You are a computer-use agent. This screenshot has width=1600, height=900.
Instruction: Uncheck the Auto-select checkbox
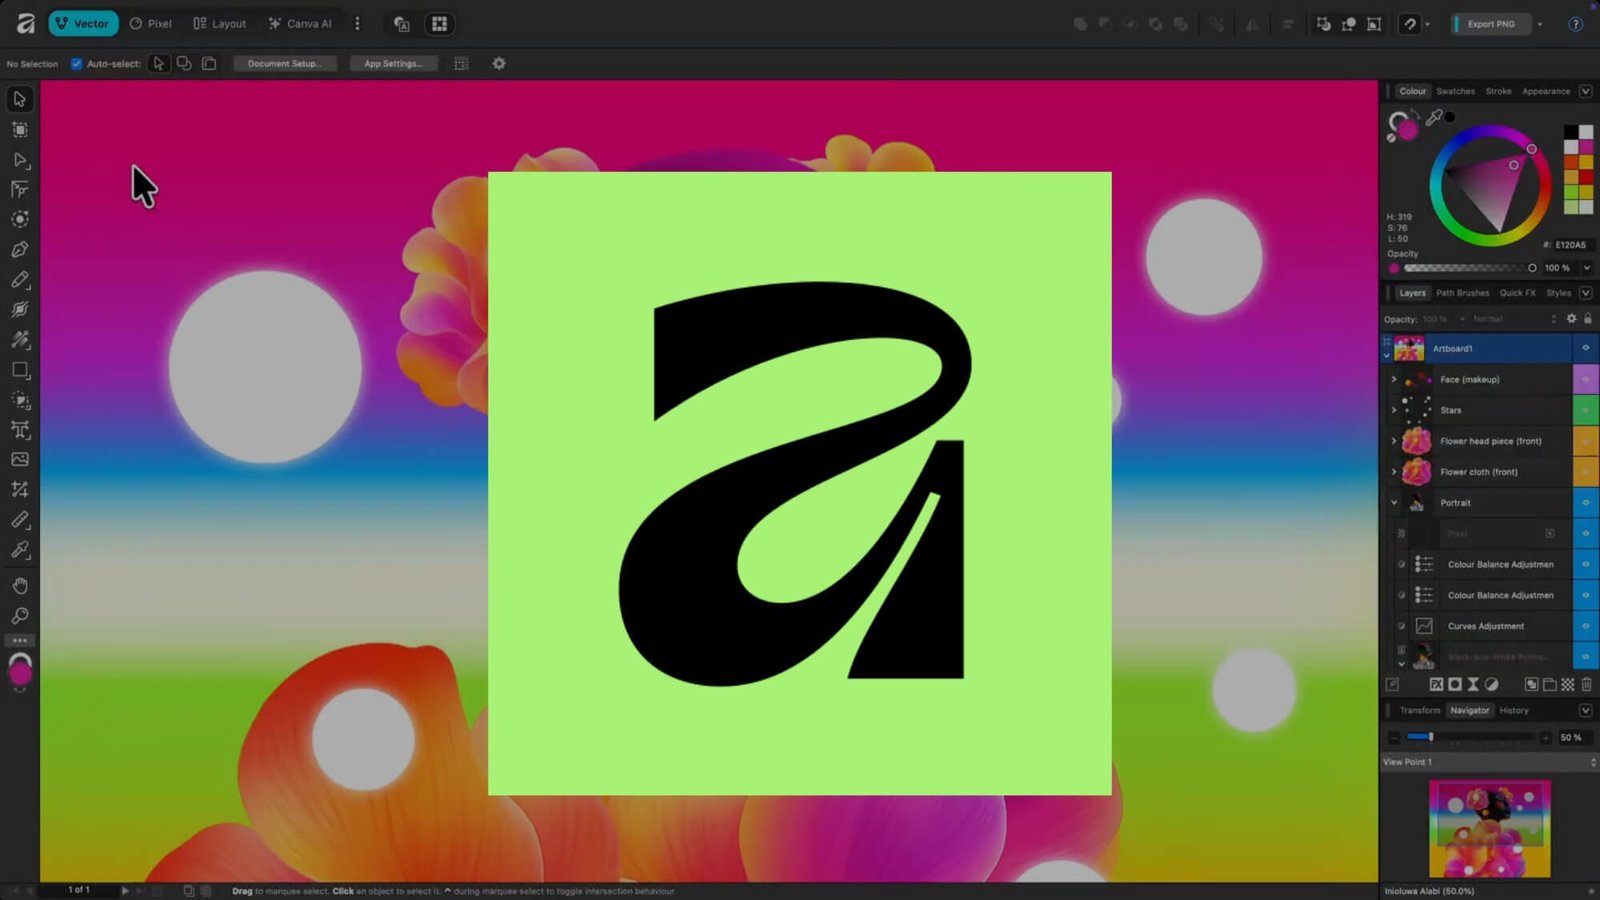76,64
